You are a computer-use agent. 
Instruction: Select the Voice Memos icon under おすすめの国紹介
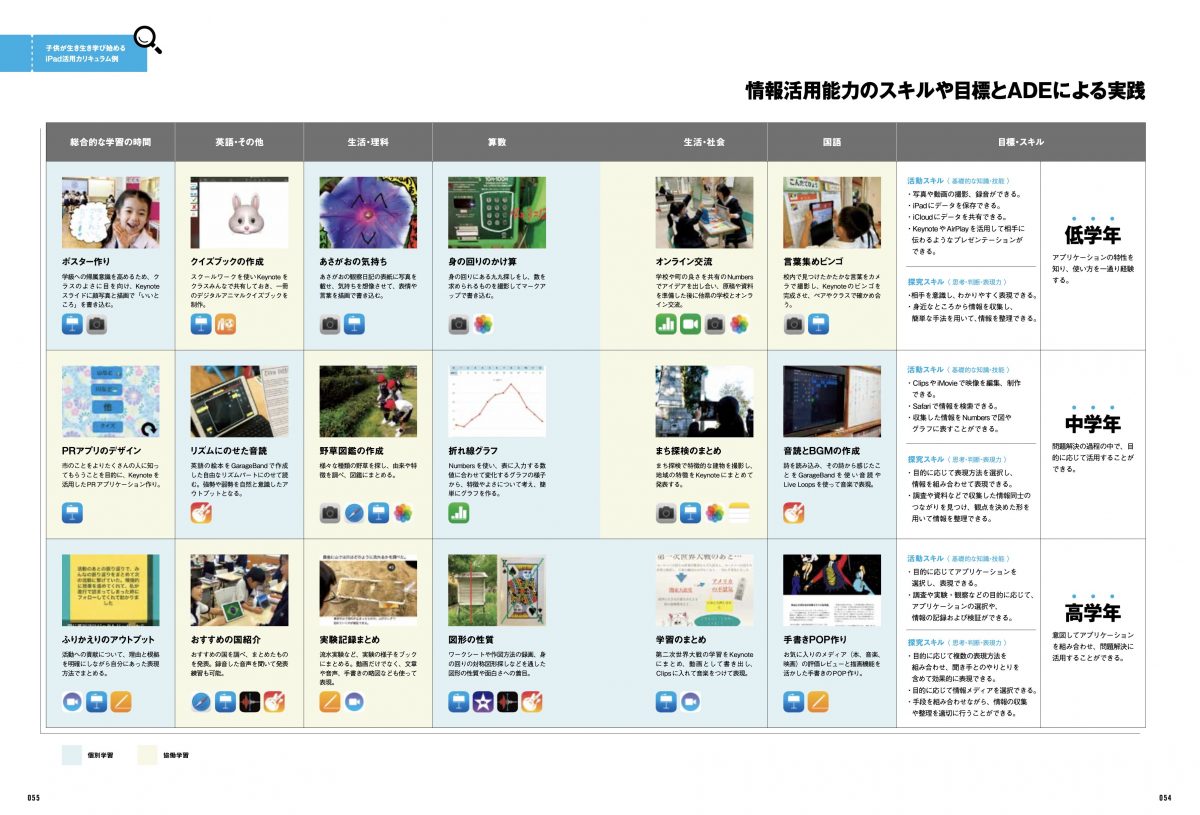250,702
